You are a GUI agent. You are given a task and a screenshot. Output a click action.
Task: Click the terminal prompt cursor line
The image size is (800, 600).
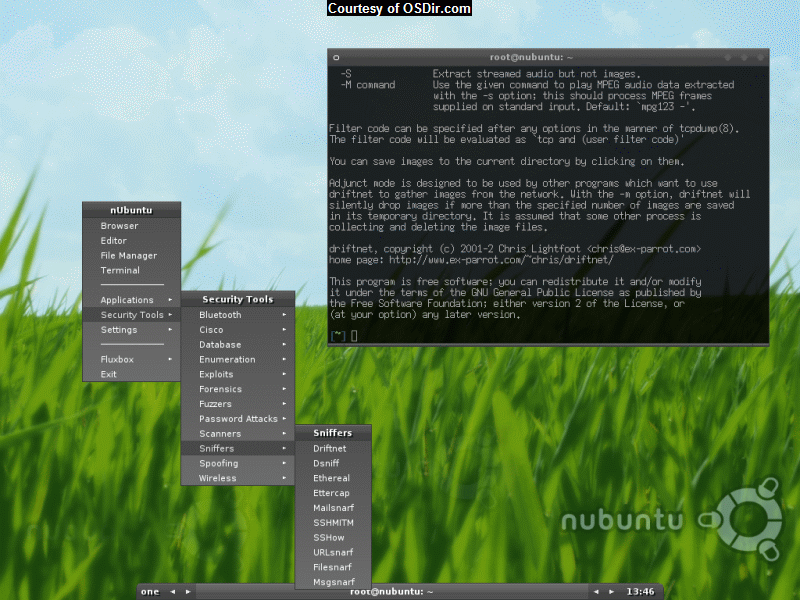coord(344,335)
